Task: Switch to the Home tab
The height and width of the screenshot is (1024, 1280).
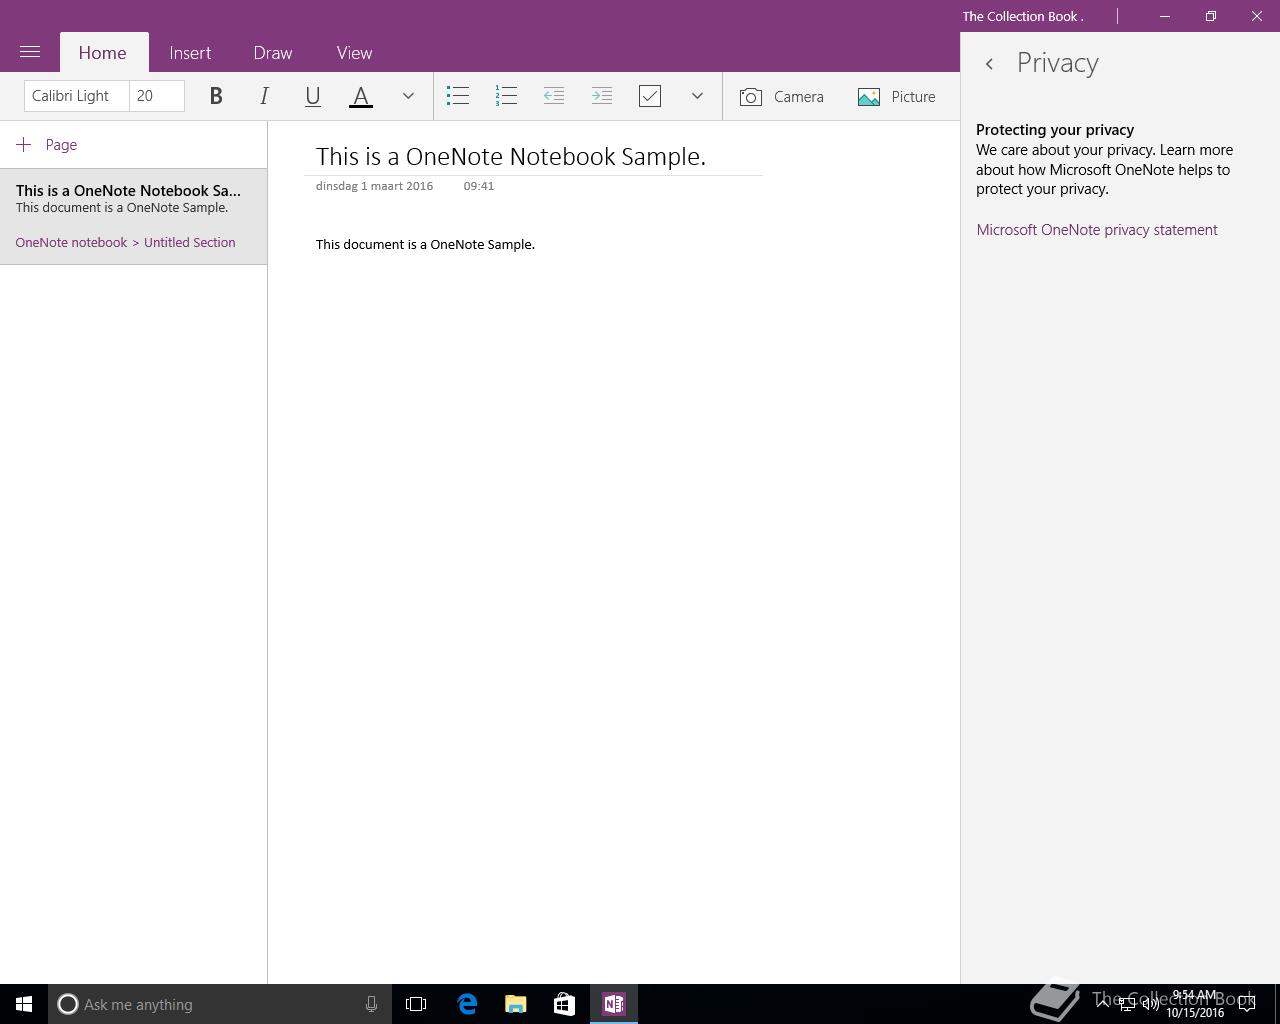Action: tap(103, 53)
